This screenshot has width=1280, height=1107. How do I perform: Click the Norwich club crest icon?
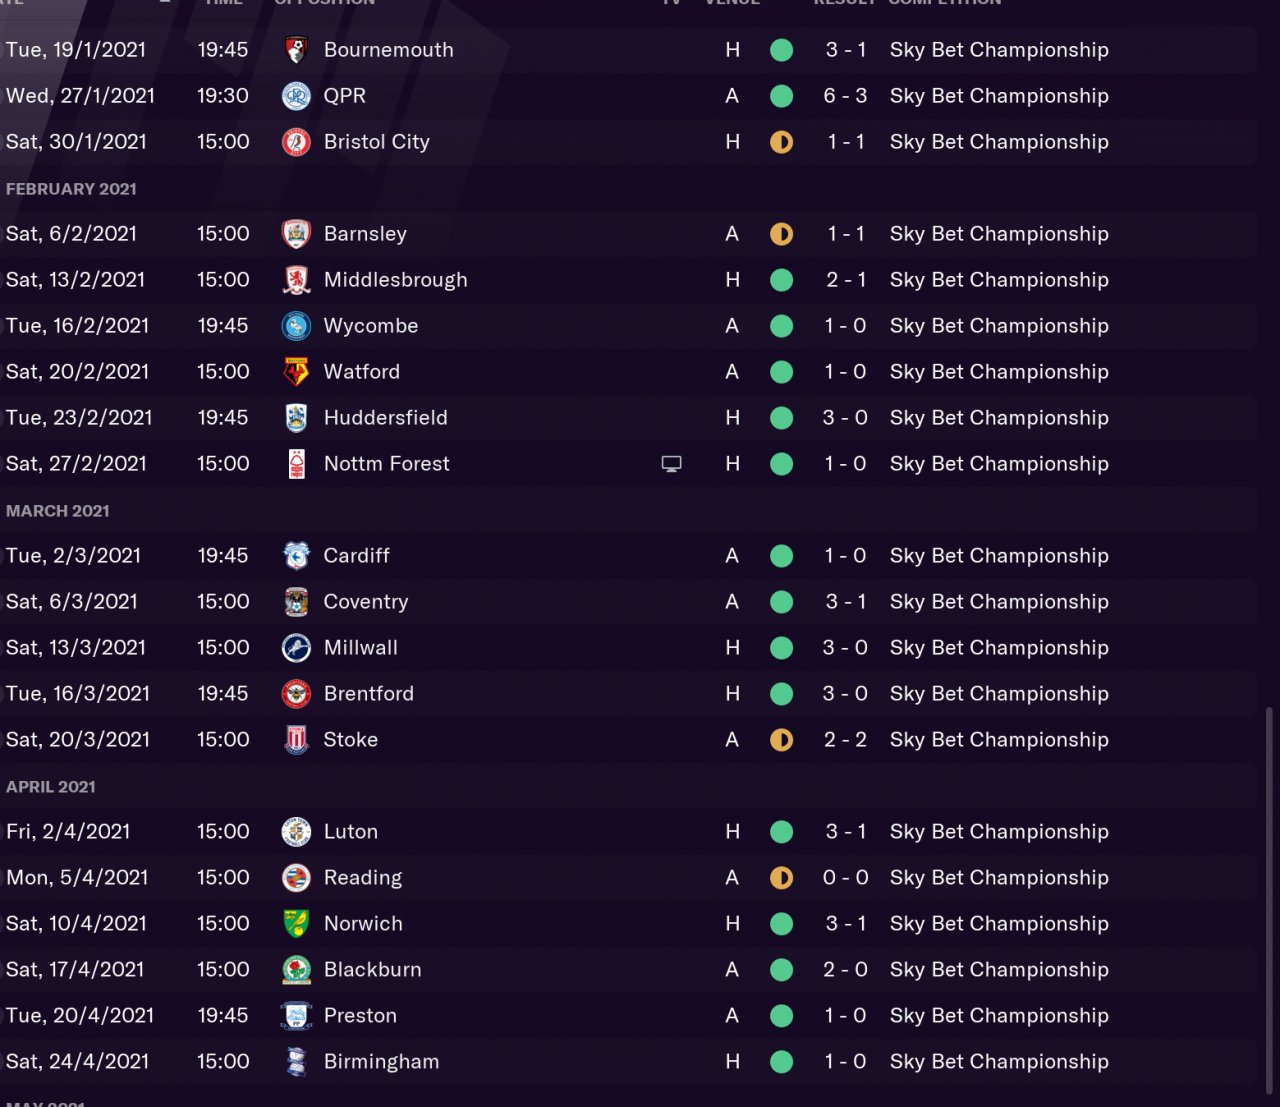[296, 924]
